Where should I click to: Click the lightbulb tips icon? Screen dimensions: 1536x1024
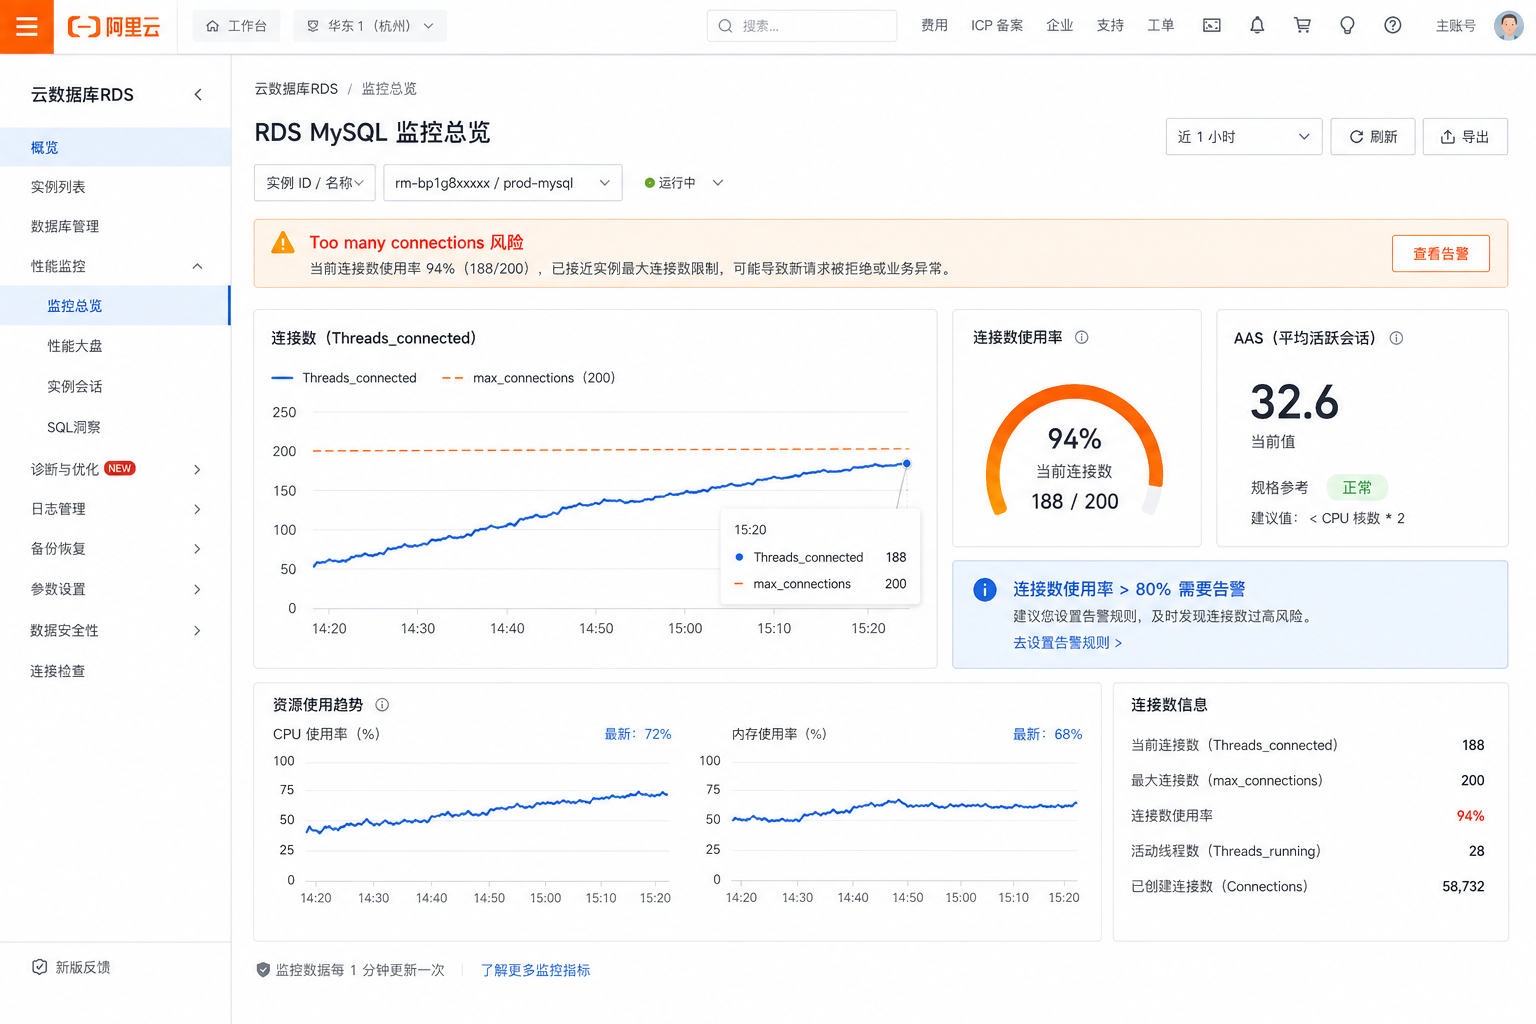(1347, 26)
